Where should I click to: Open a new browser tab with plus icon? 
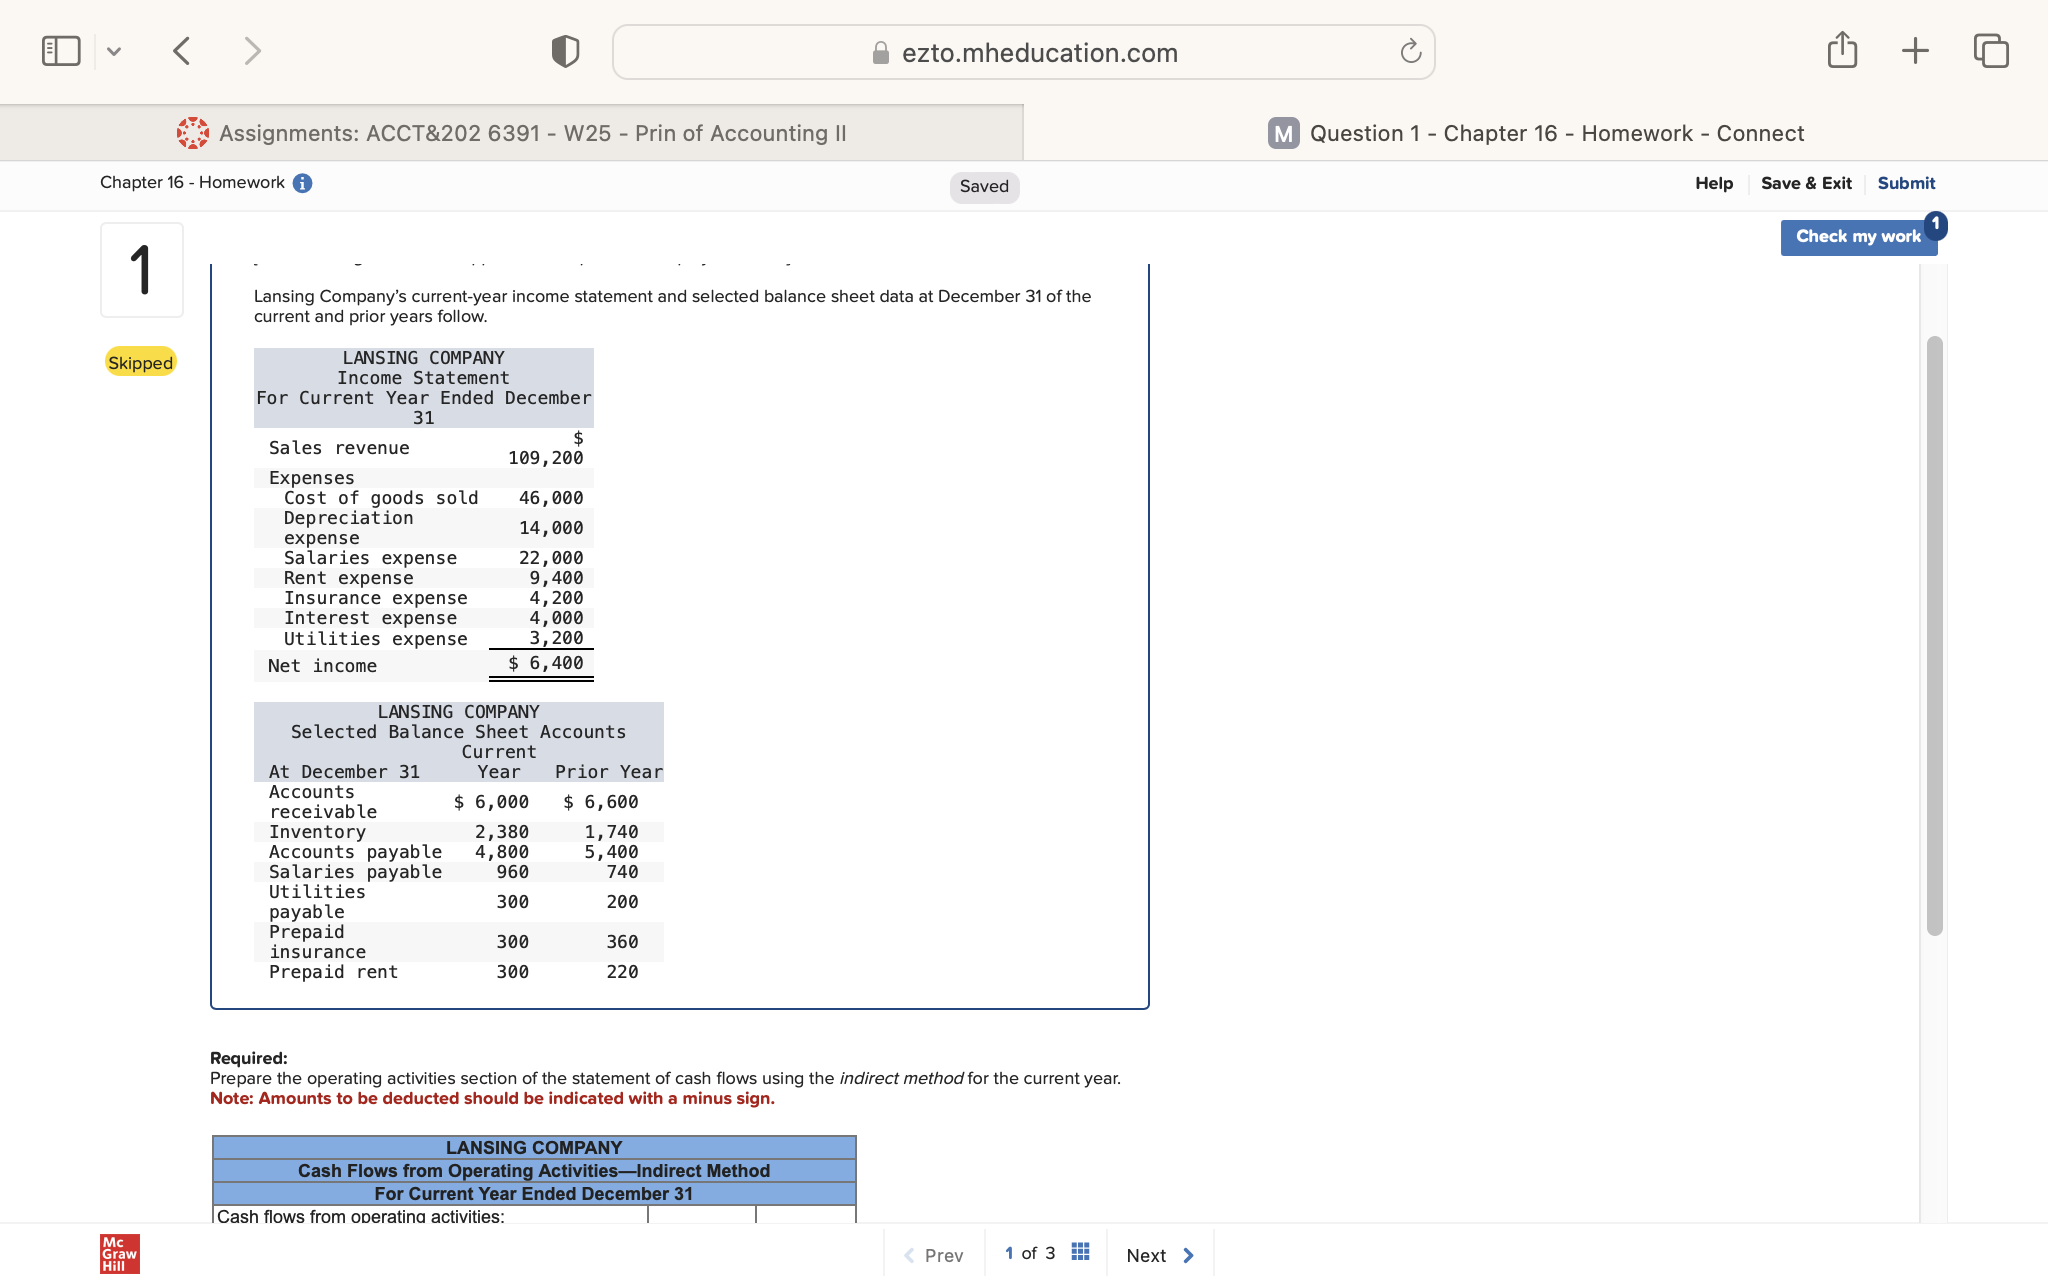pyautogui.click(x=1915, y=50)
